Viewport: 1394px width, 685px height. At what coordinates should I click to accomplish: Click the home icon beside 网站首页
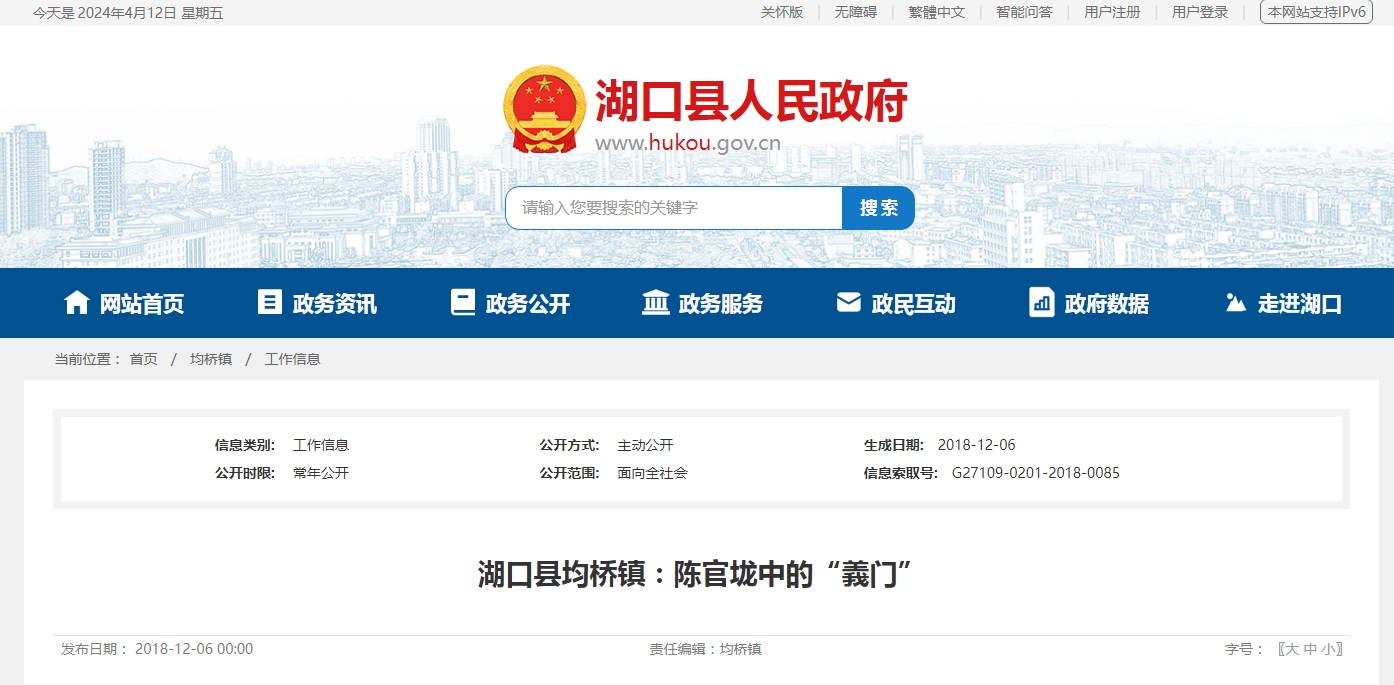click(77, 303)
